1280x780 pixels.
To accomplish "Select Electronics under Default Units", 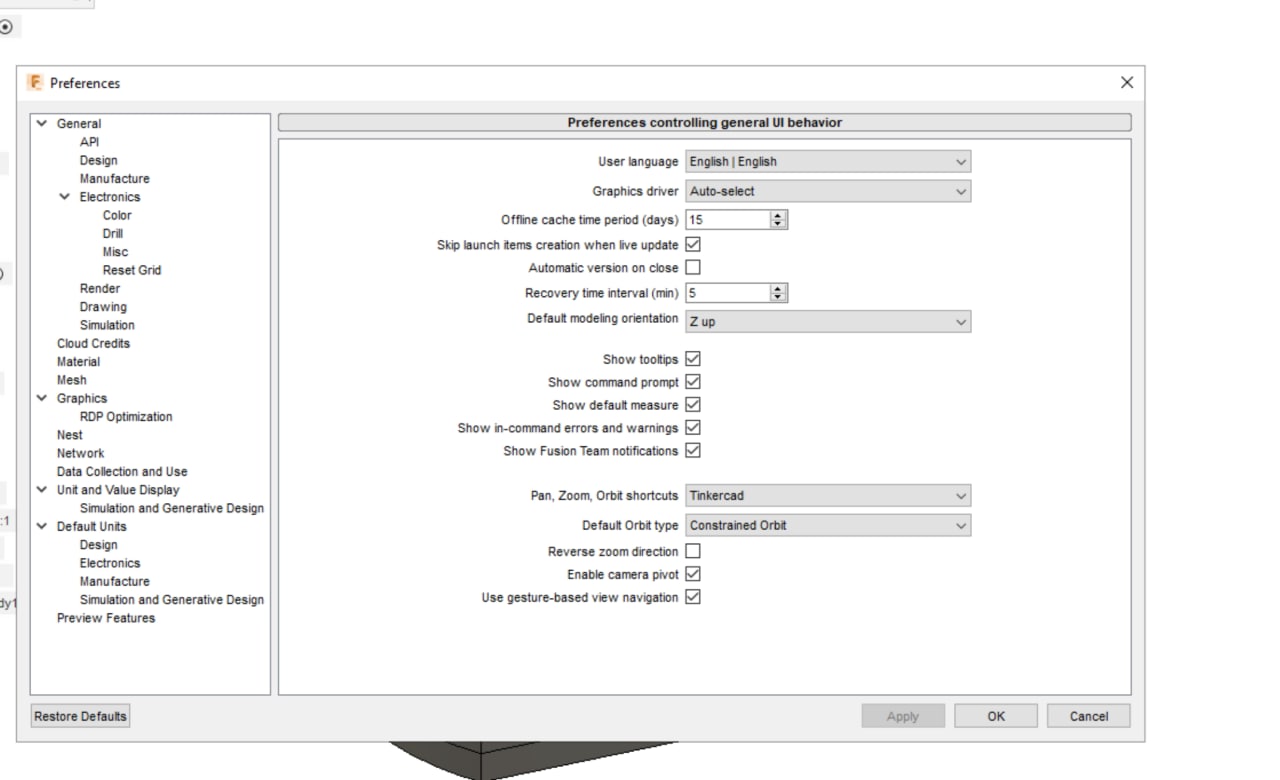I will pyautogui.click(x=110, y=563).
